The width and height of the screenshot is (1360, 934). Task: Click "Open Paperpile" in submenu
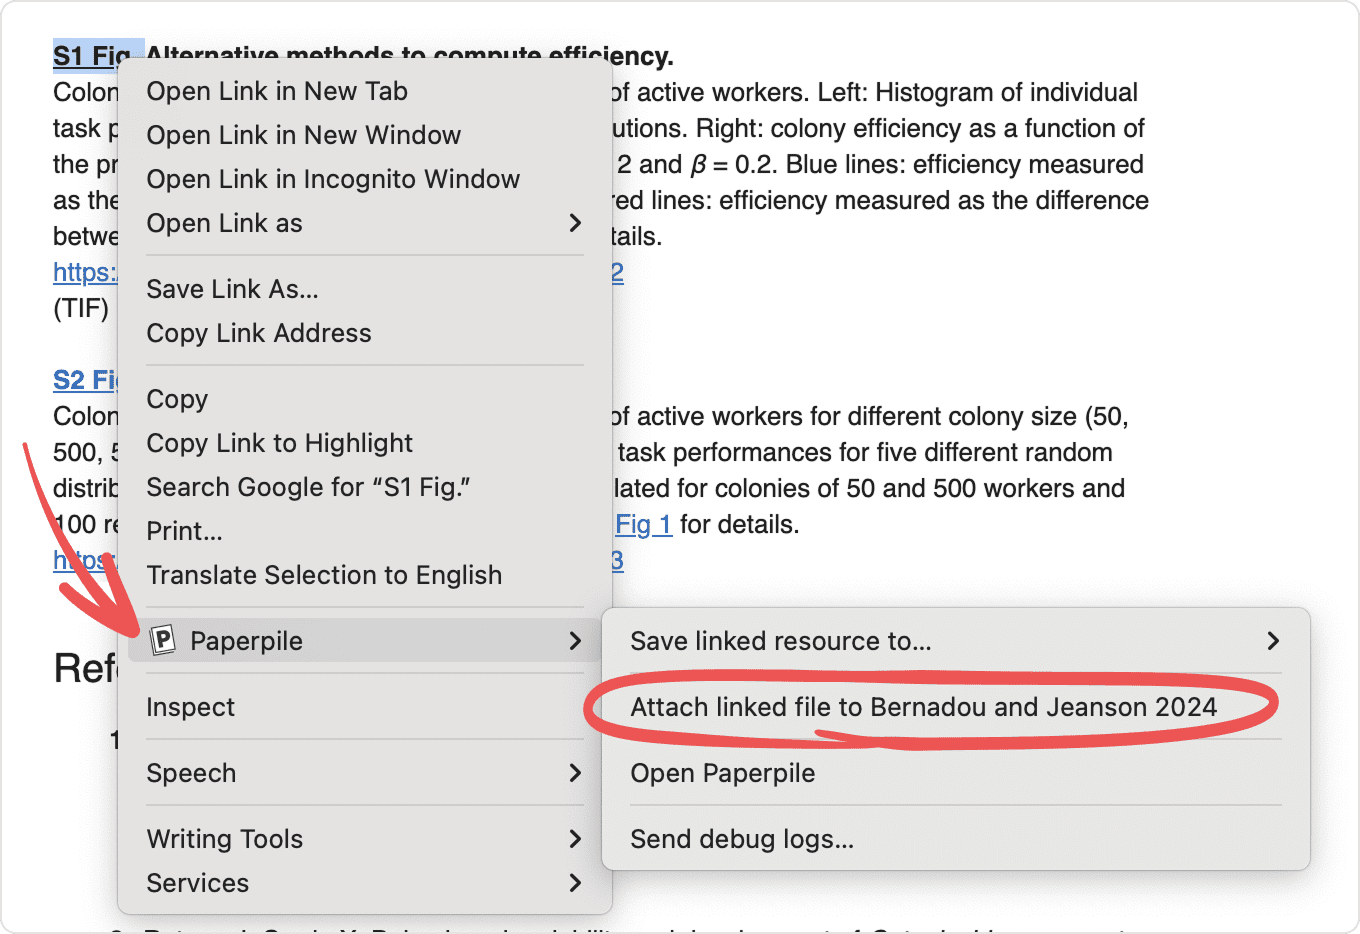coord(722,773)
